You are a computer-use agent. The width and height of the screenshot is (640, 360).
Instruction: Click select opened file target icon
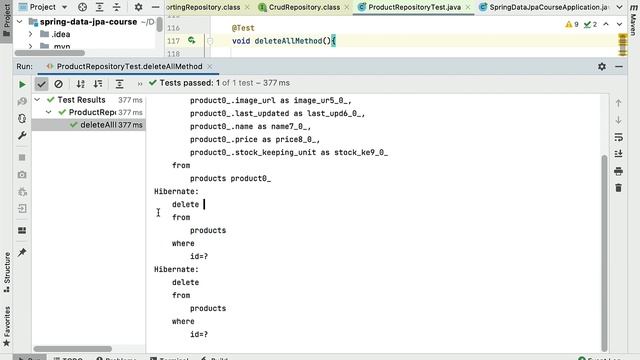click(x=82, y=7)
